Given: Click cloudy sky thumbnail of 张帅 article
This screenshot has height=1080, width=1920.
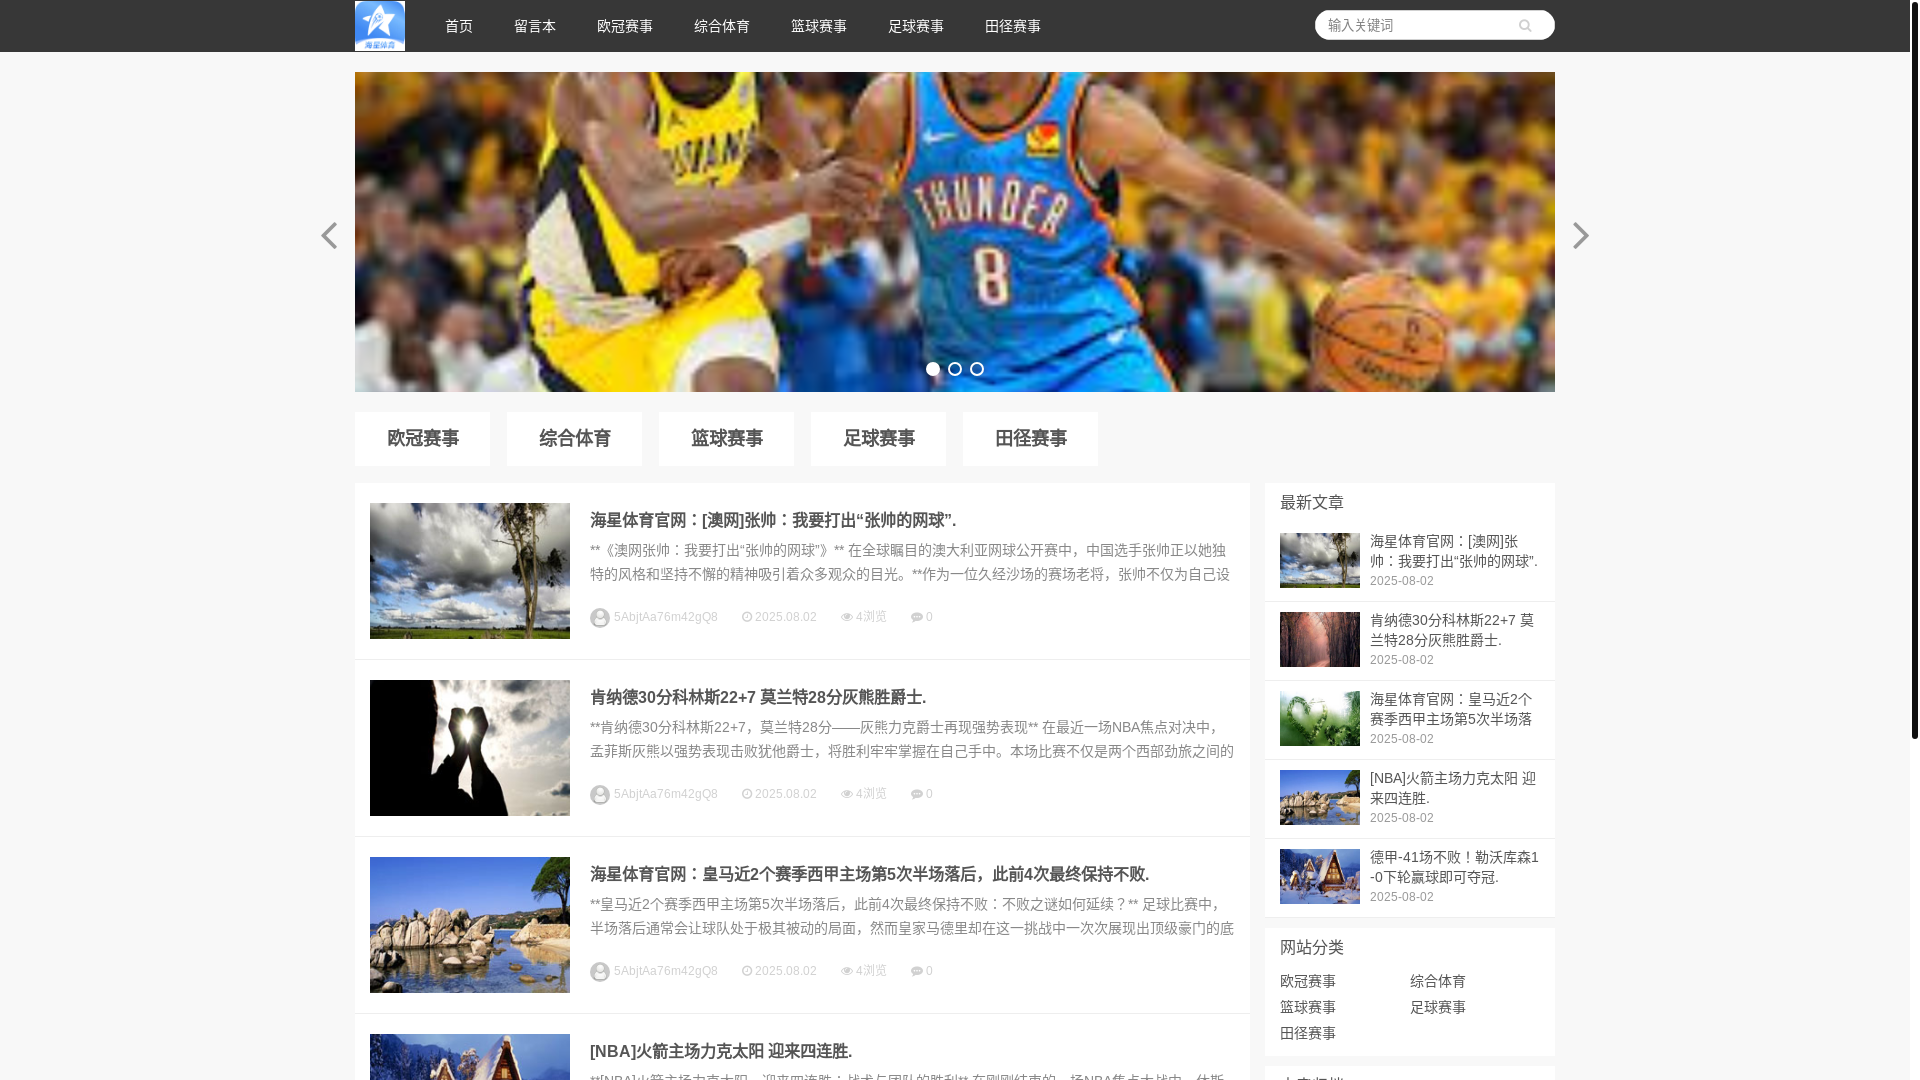Looking at the screenshot, I should click(470, 571).
